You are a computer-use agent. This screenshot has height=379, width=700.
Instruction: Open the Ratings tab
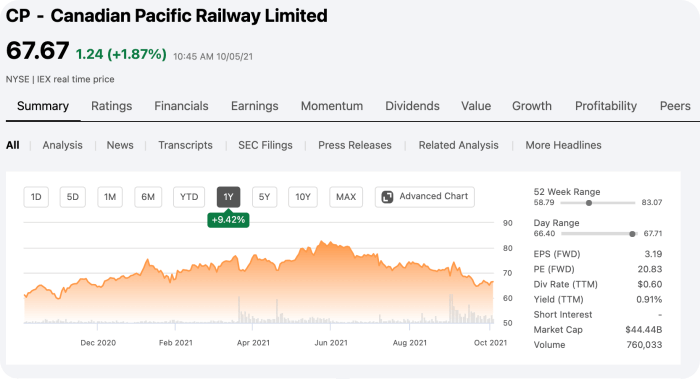(x=112, y=106)
